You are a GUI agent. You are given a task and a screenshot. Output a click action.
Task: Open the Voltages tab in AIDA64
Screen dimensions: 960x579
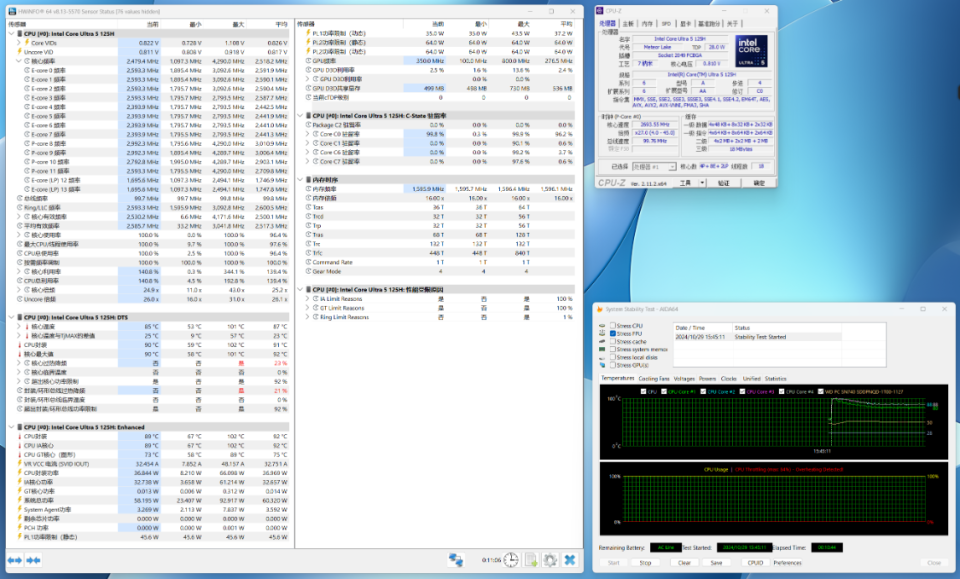pyautogui.click(x=684, y=379)
